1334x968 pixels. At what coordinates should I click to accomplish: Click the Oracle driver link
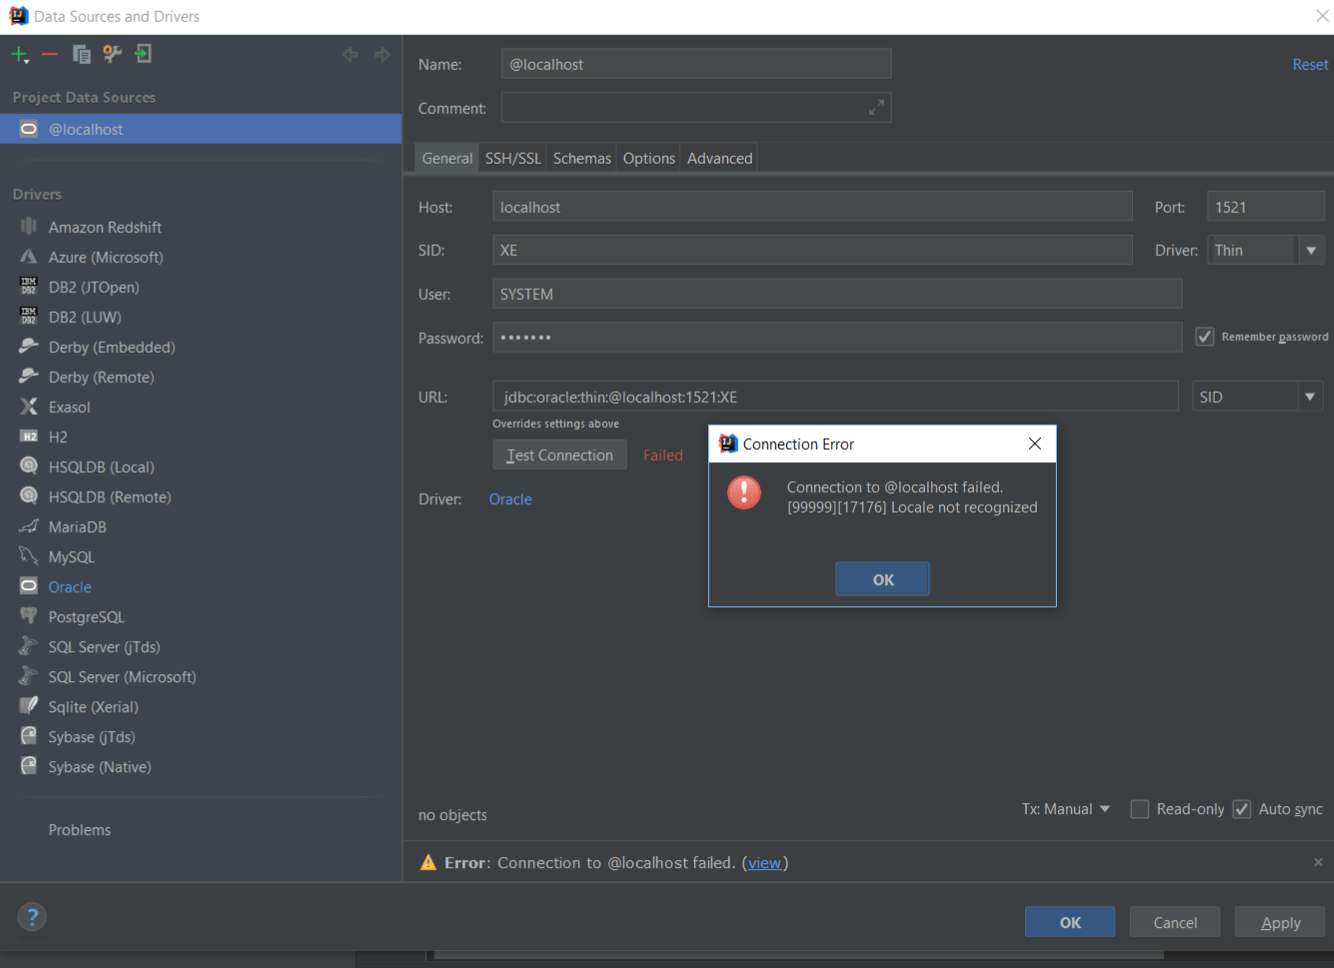(510, 499)
